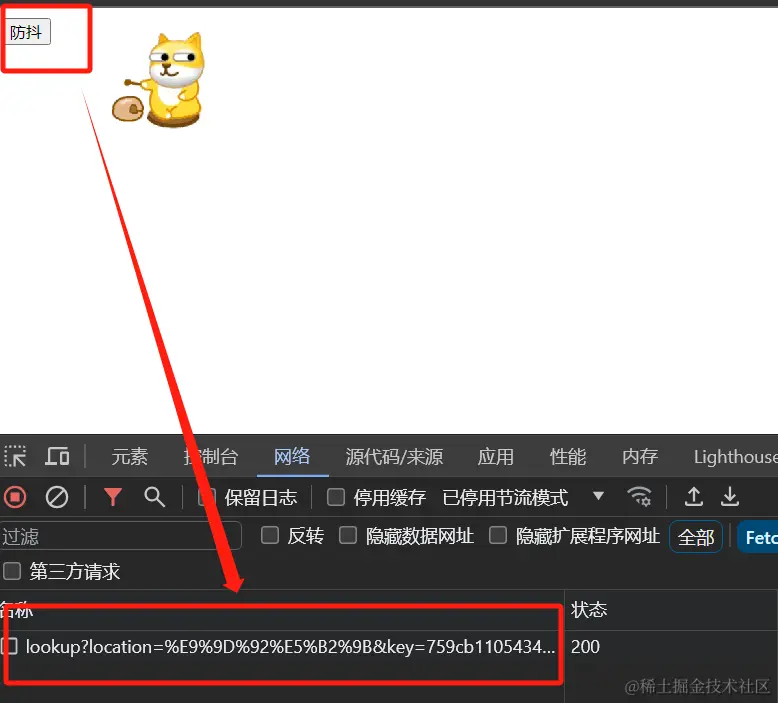Toggle the device toolbar icon
Screen dimensions: 778x703
[x=58, y=456]
